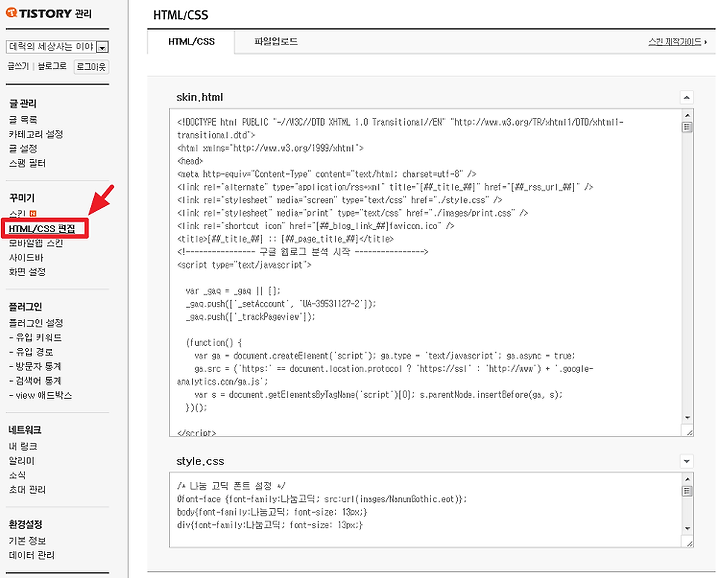The height and width of the screenshot is (578, 720).
Task: Click the 로그아웃 button
Action: point(91,67)
